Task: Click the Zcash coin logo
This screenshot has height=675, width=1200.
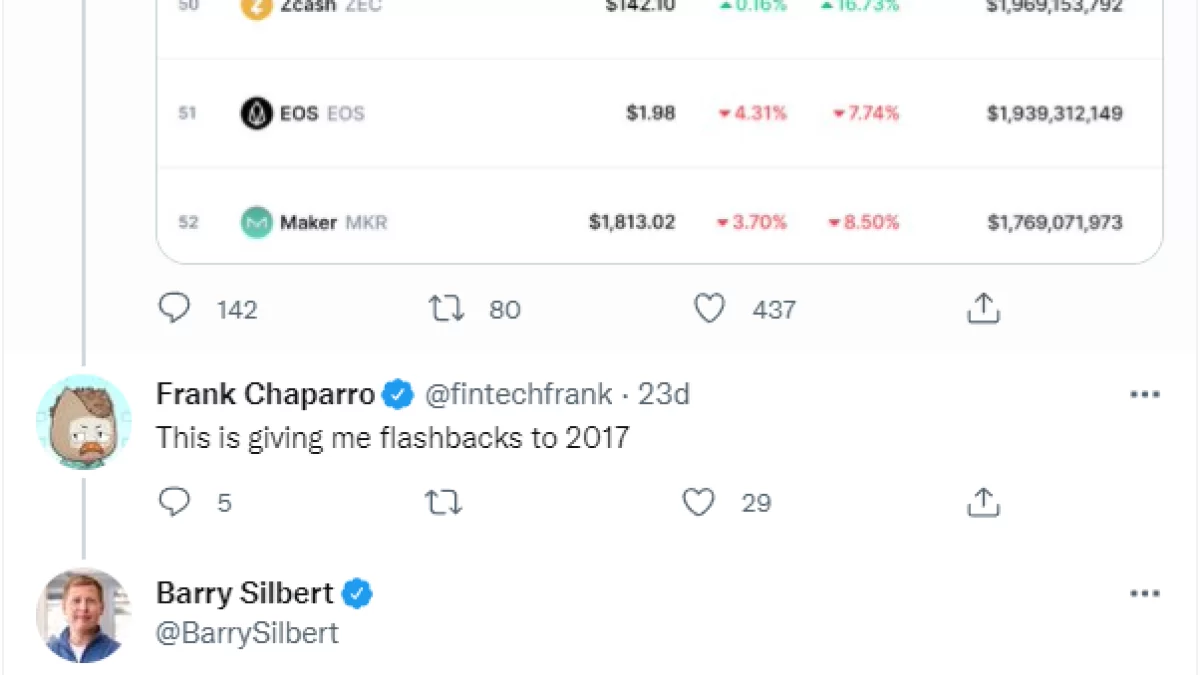Action: tap(257, 6)
